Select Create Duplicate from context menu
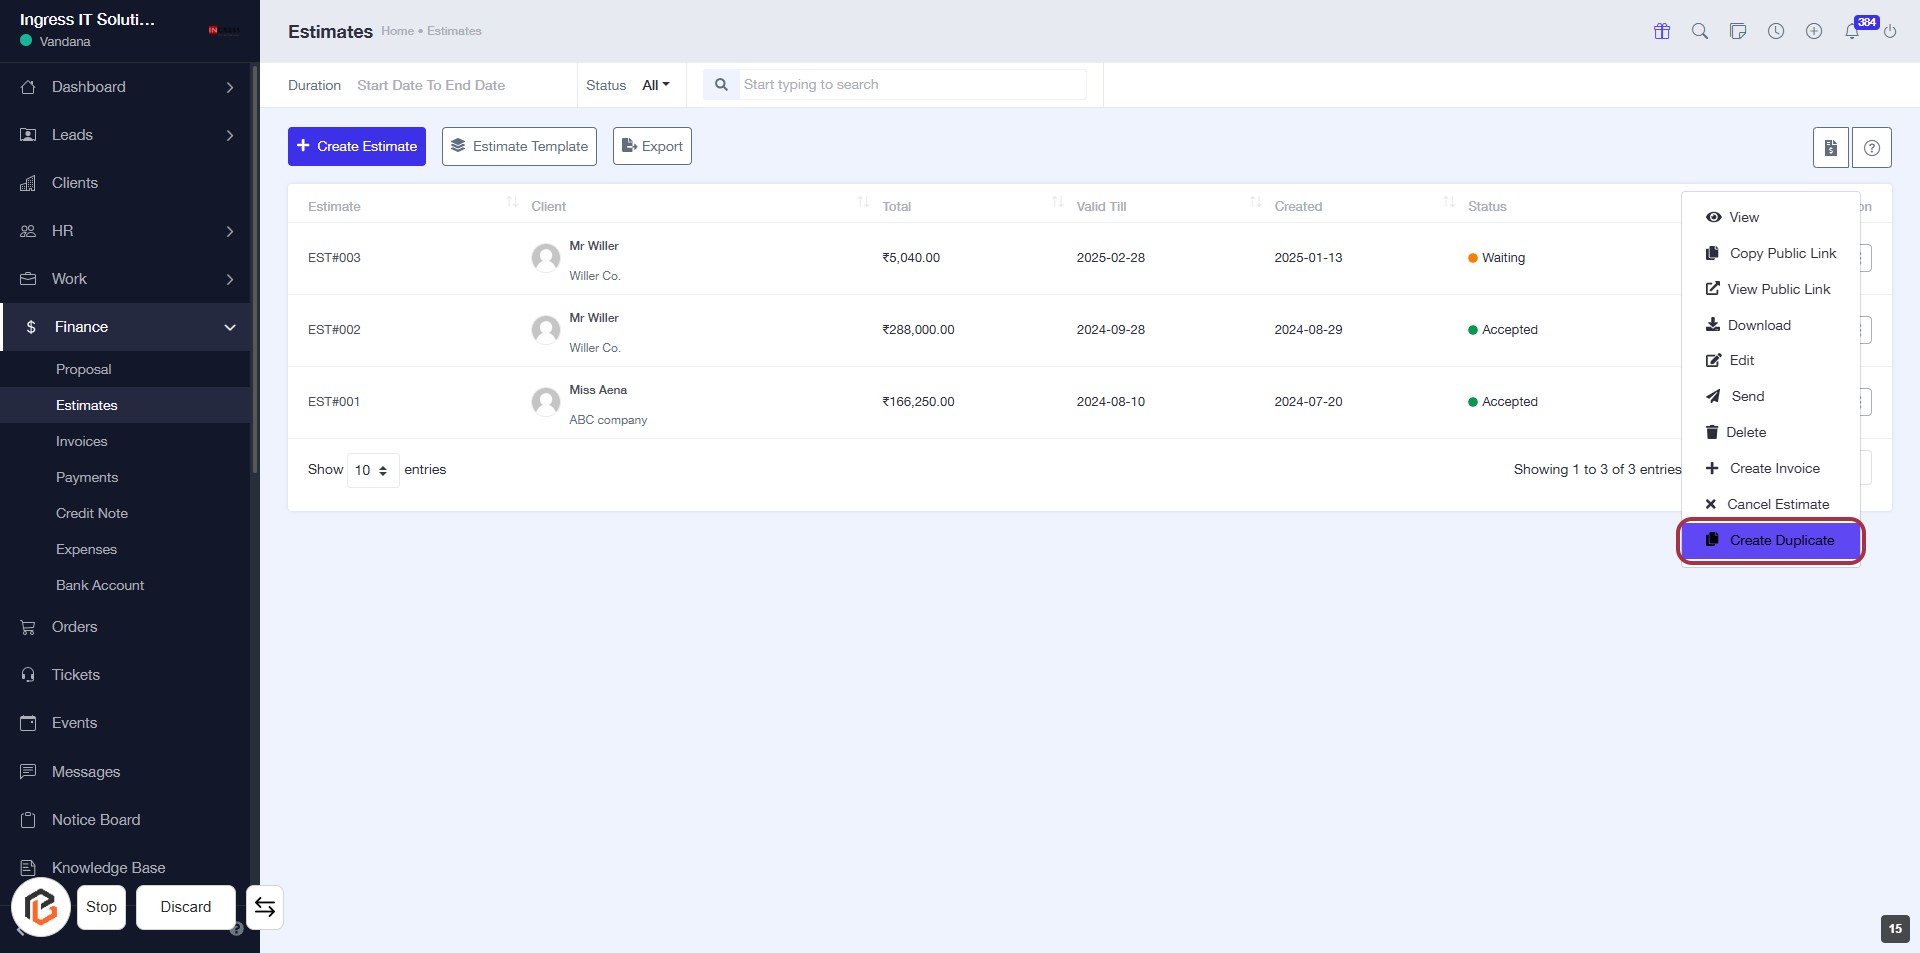Image resolution: width=1920 pixels, height=953 pixels. tap(1770, 540)
